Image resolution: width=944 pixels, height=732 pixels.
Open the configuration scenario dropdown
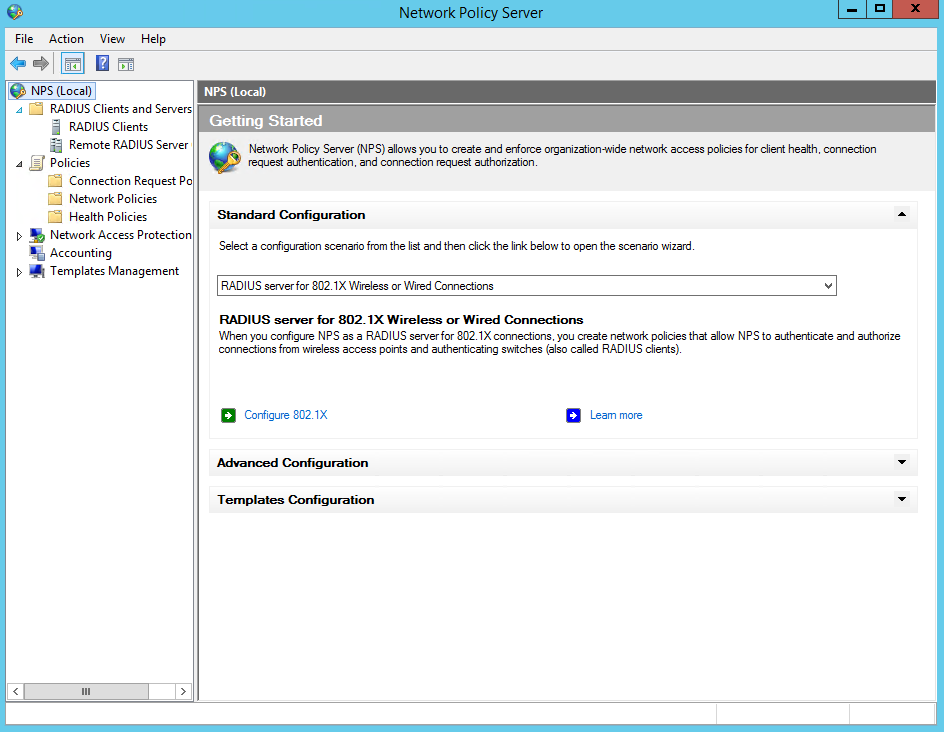point(827,286)
